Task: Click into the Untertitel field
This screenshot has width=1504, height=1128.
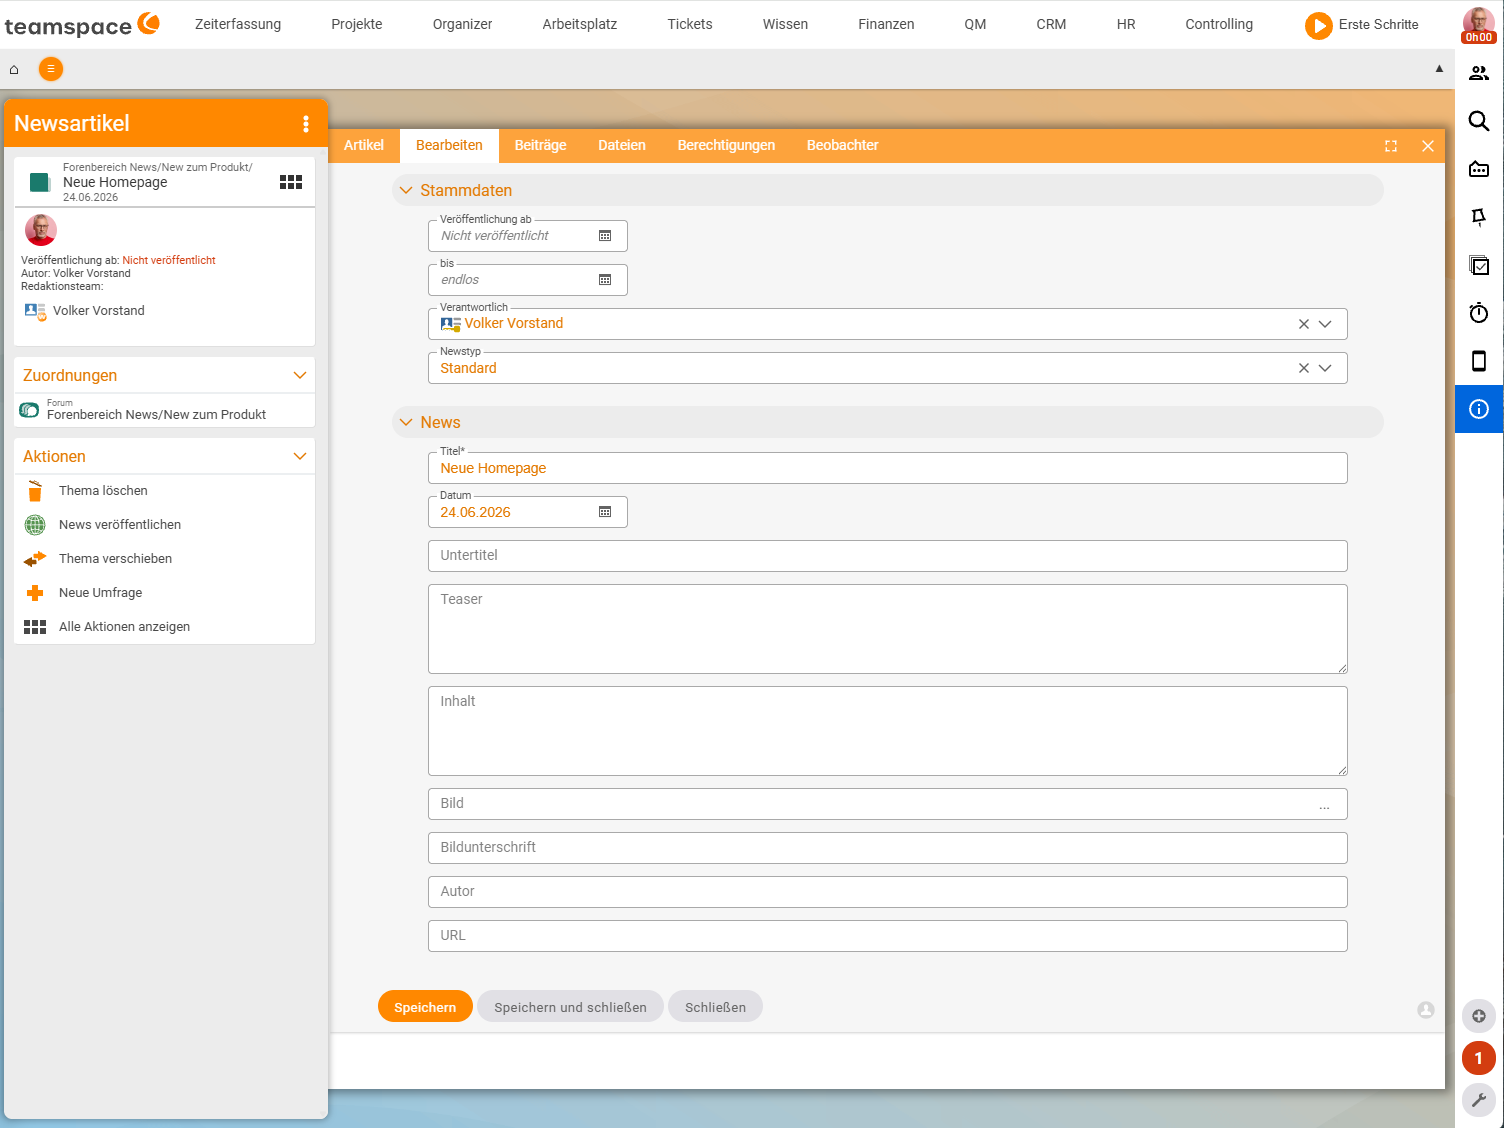Action: pos(888,556)
